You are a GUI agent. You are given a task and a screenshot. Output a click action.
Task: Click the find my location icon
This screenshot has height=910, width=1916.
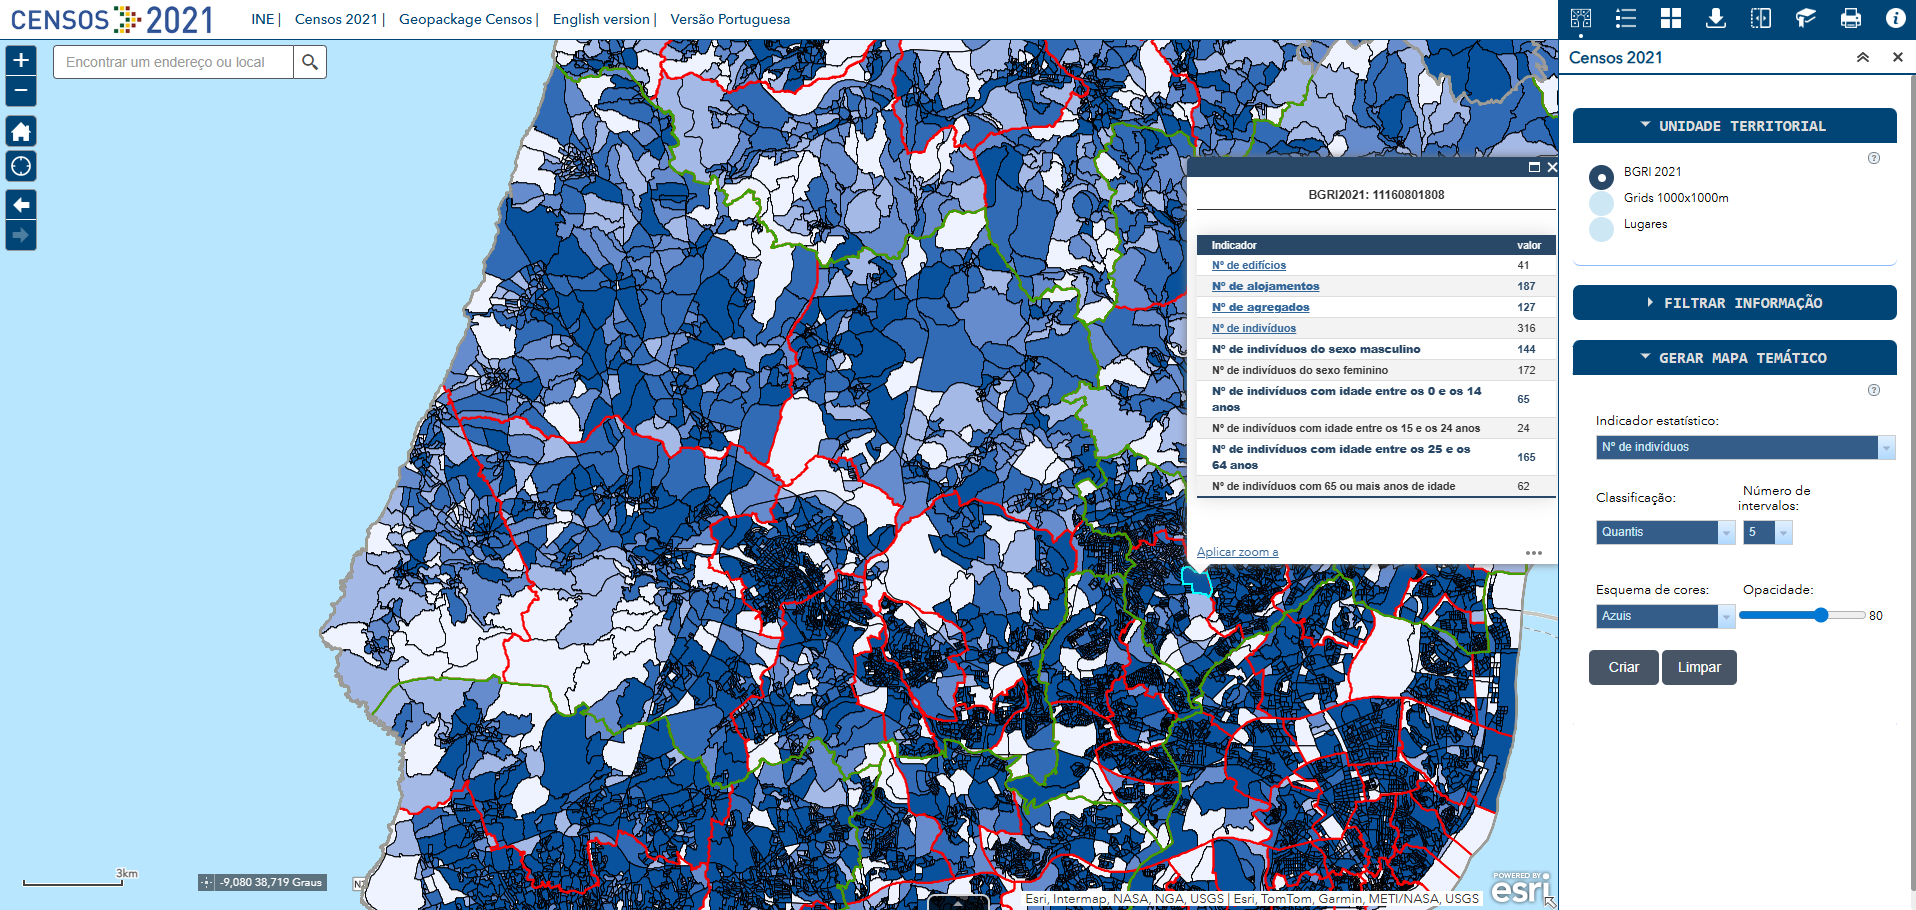[x=21, y=166]
